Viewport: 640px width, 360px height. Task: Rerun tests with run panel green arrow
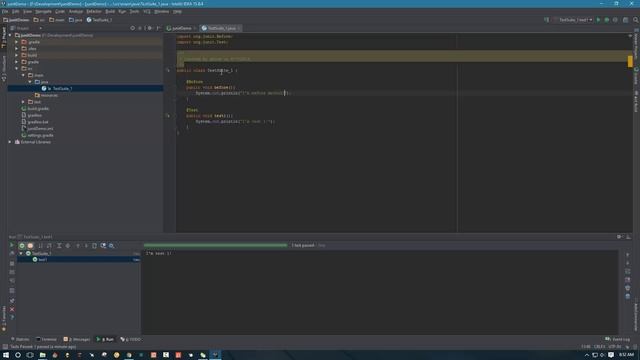[12, 245]
